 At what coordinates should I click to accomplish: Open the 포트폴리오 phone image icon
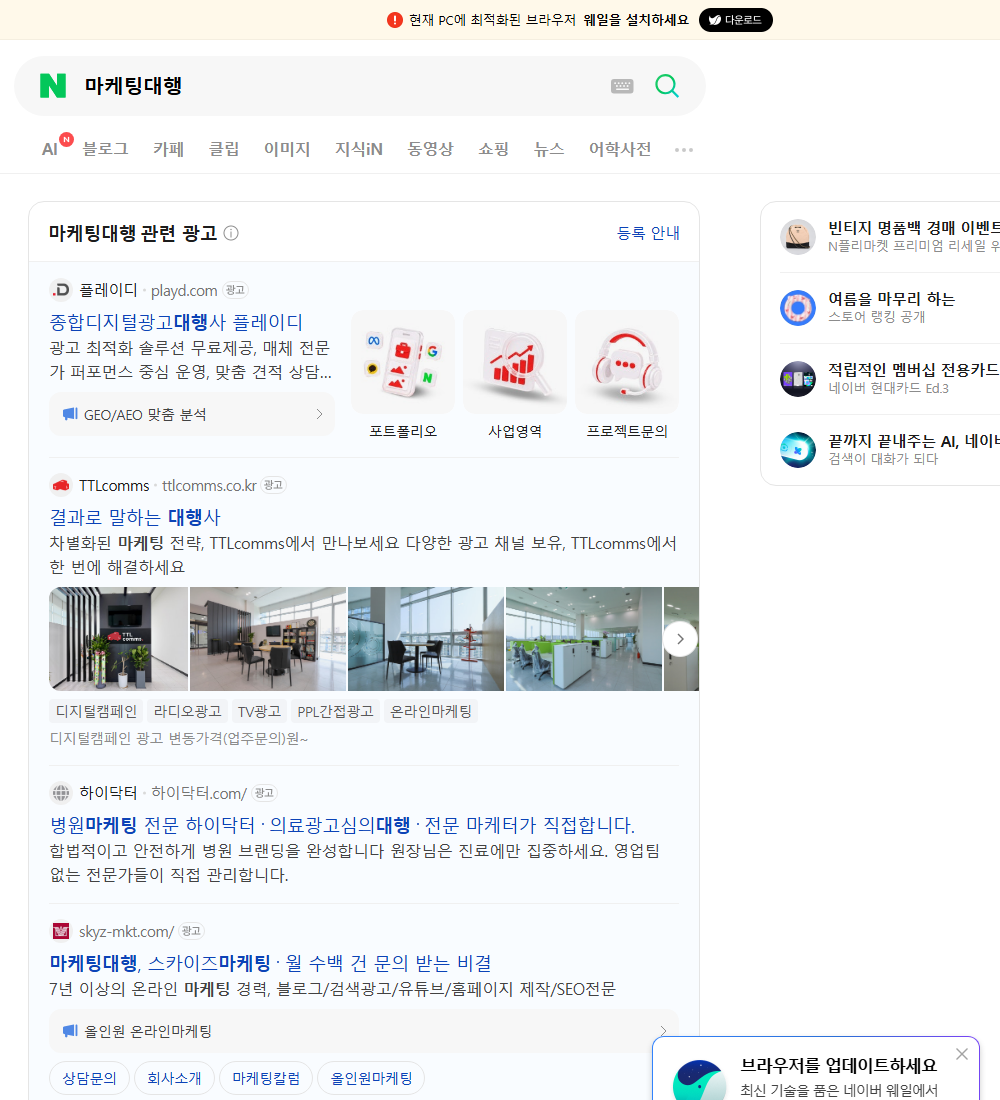pyautogui.click(x=403, y=362)
